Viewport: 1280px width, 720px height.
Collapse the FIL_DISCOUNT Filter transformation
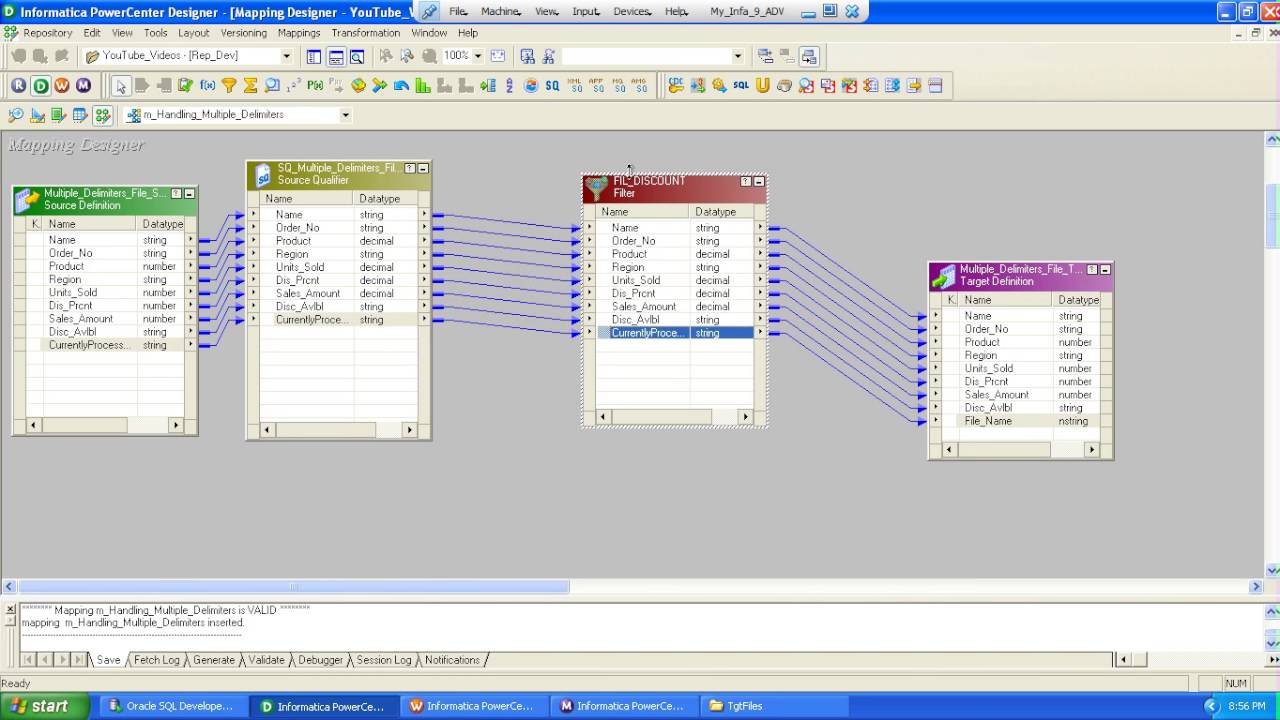pyautogui.click(x=759, y=182)
